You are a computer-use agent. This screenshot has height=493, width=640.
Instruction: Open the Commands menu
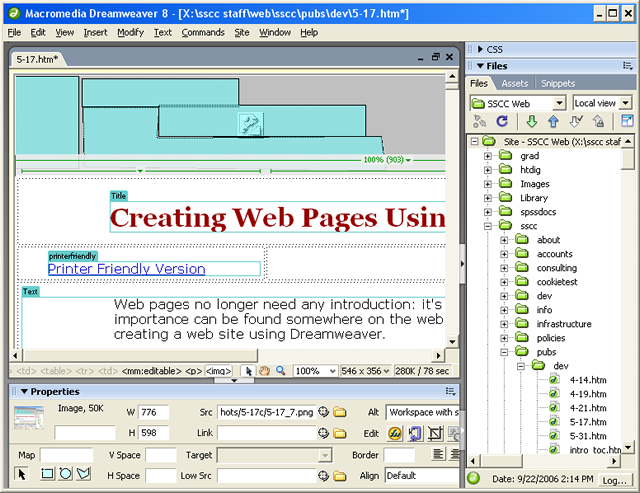[x=203, y=32]
